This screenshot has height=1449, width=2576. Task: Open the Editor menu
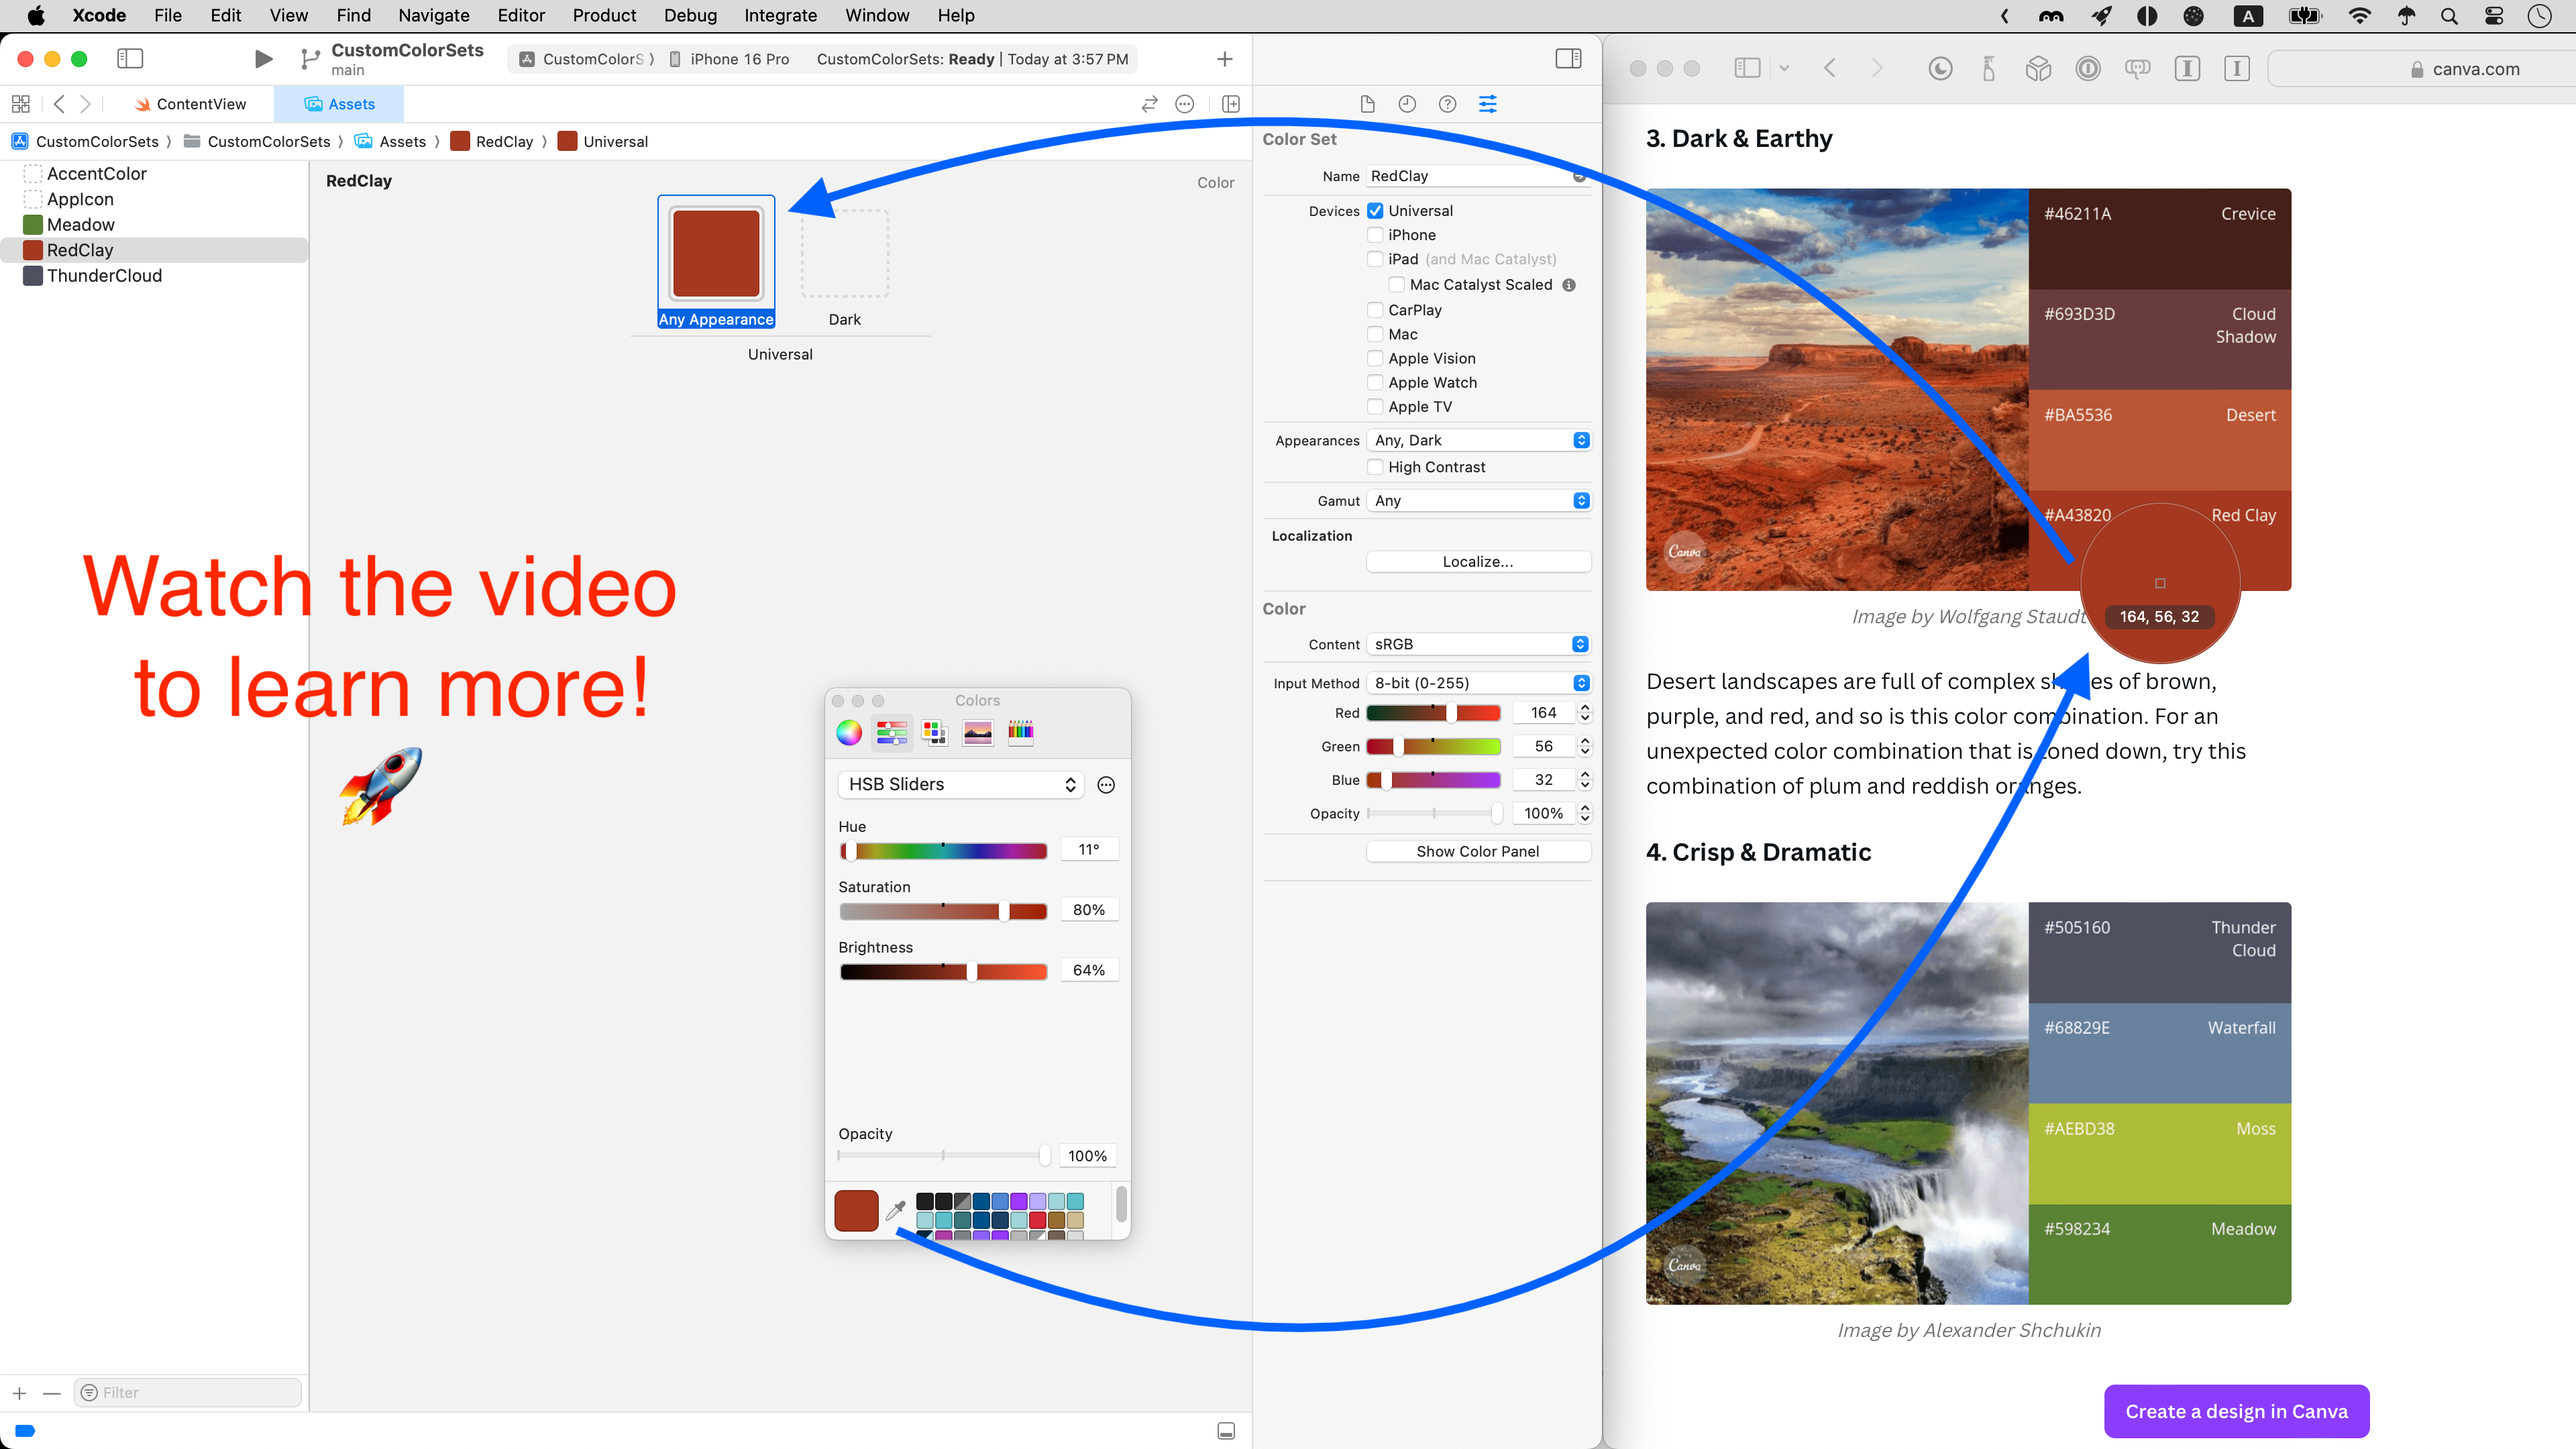click(x=521, y=15)
